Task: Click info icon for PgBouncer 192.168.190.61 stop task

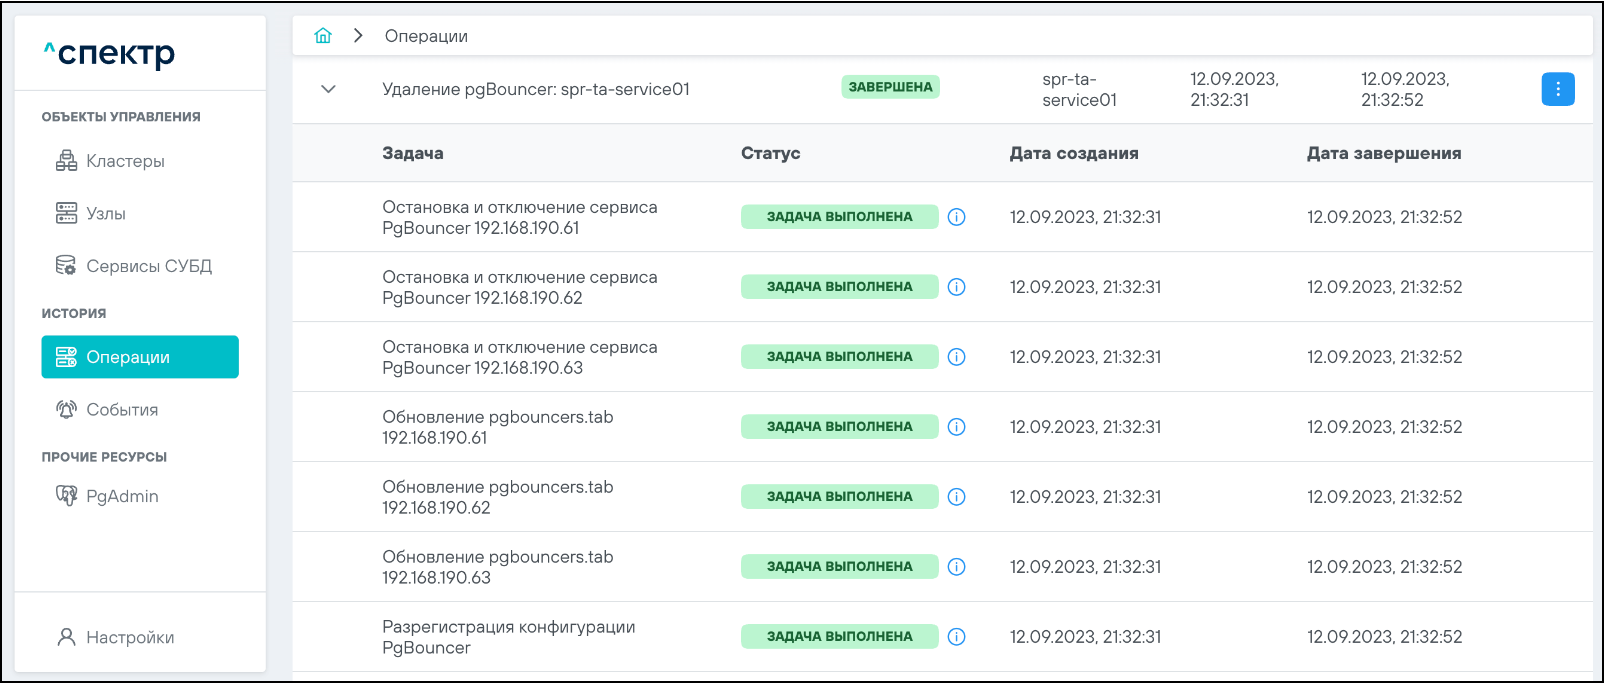Action: (957, 217)
